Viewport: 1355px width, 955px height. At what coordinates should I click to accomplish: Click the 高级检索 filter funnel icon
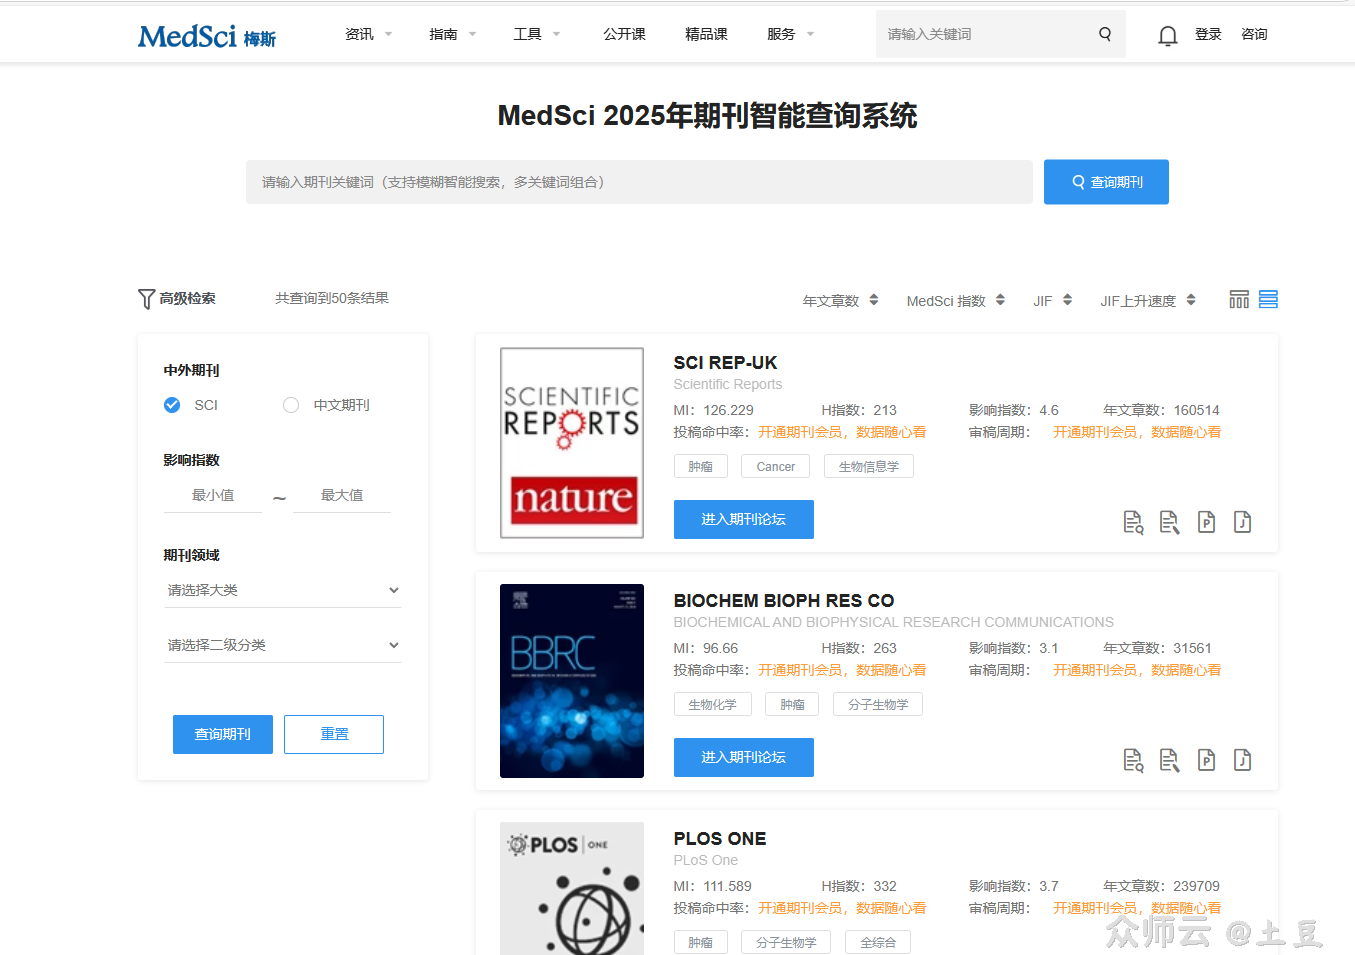[x=146, y=298]
